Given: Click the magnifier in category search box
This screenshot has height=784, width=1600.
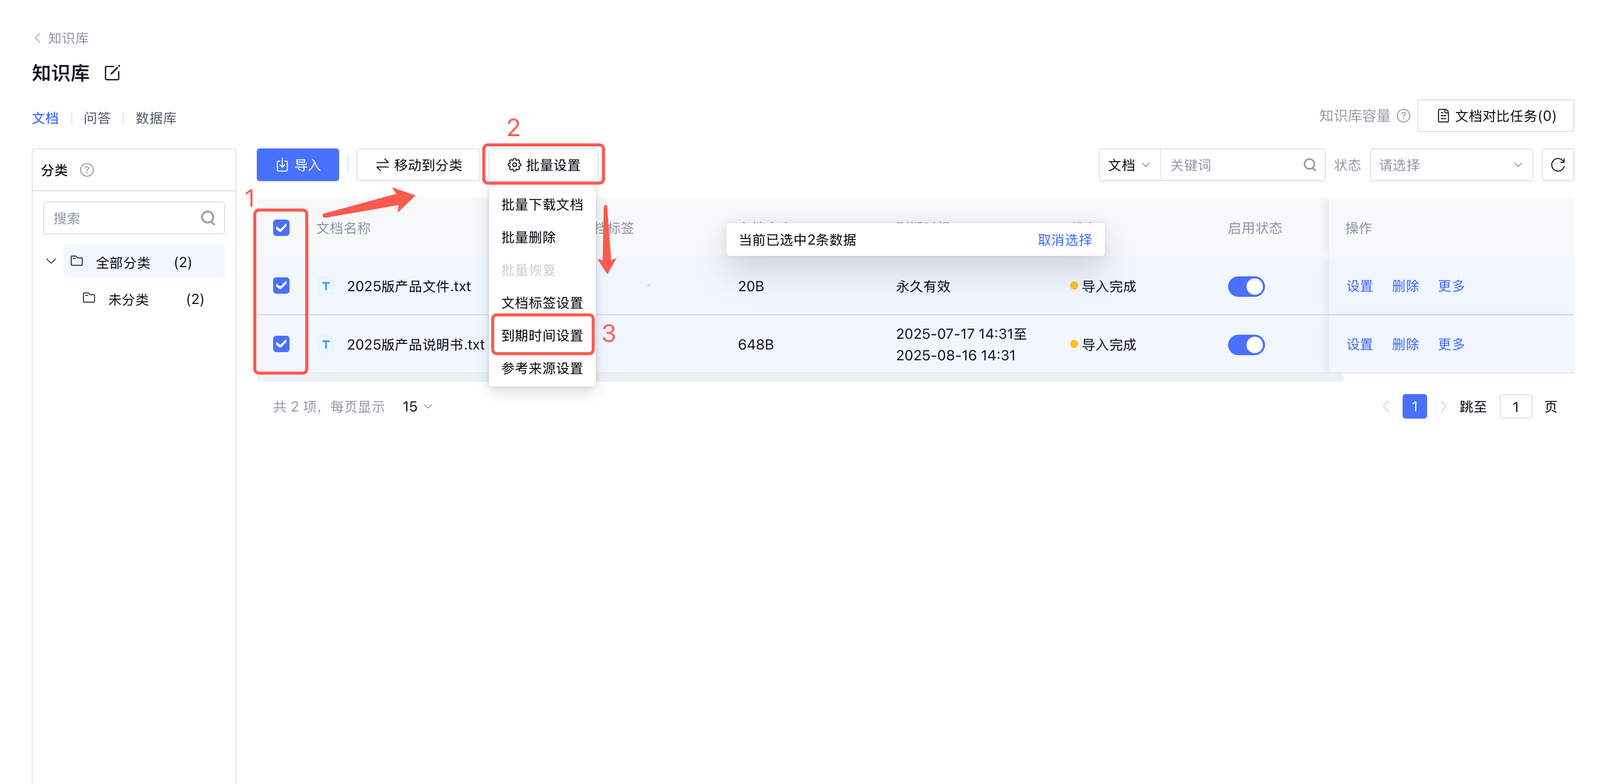Looking at the screenshot, I should [208, 218].
